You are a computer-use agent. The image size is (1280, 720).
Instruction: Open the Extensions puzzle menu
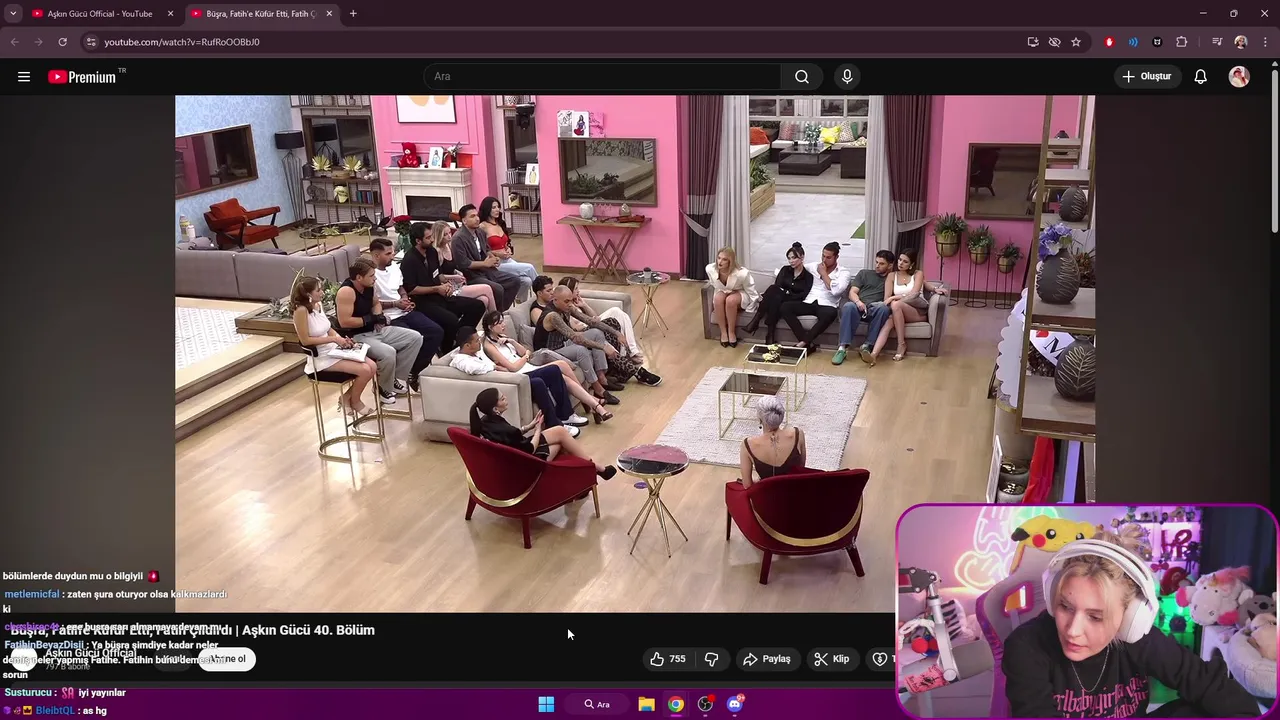tap(1182, 42)
